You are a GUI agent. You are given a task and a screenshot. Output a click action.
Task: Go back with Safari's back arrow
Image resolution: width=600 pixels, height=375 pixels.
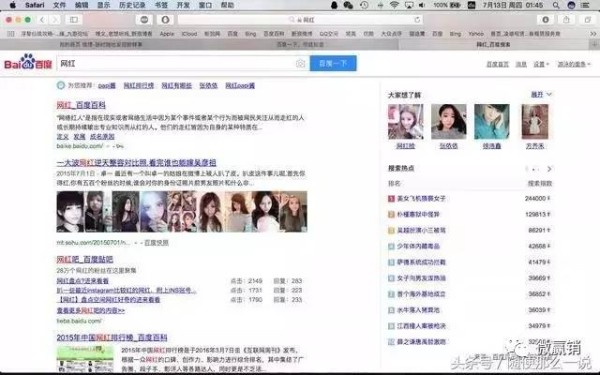[x=42, y=20]
